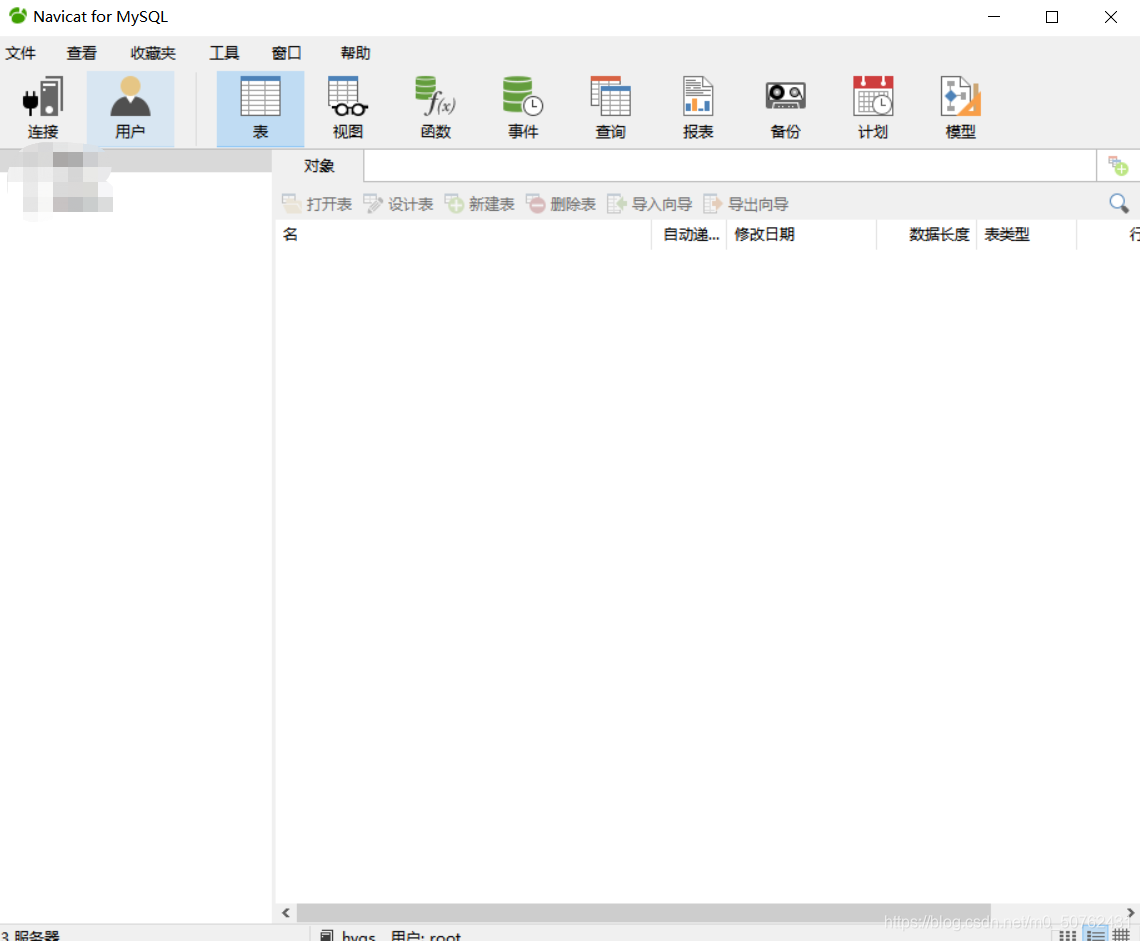
Task: Open the 文件 menu
Action: pyautogui.click(x=21, y=53)
